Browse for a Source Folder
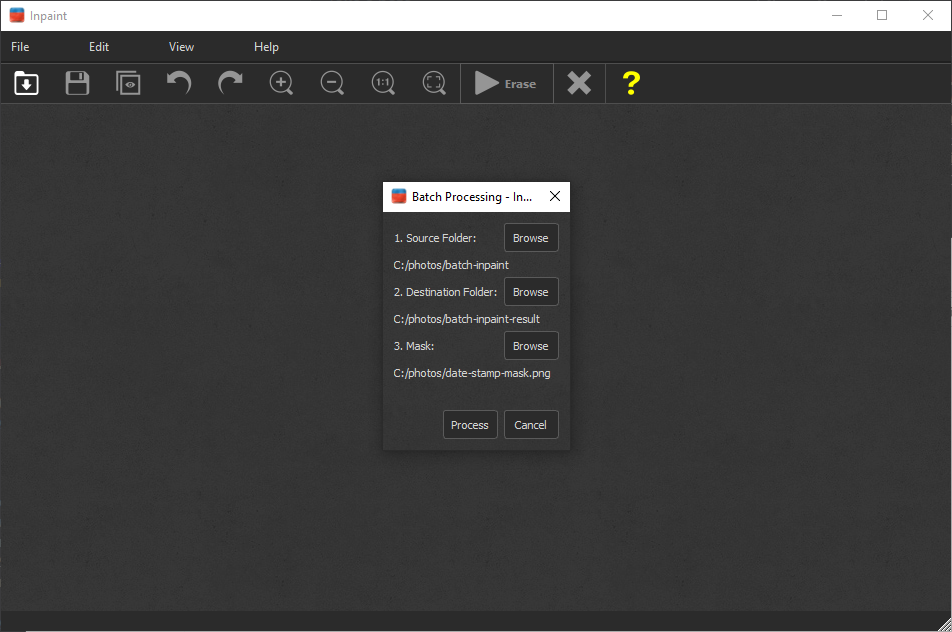Screen dimensions: 952x632 click(x=531, y=237)
